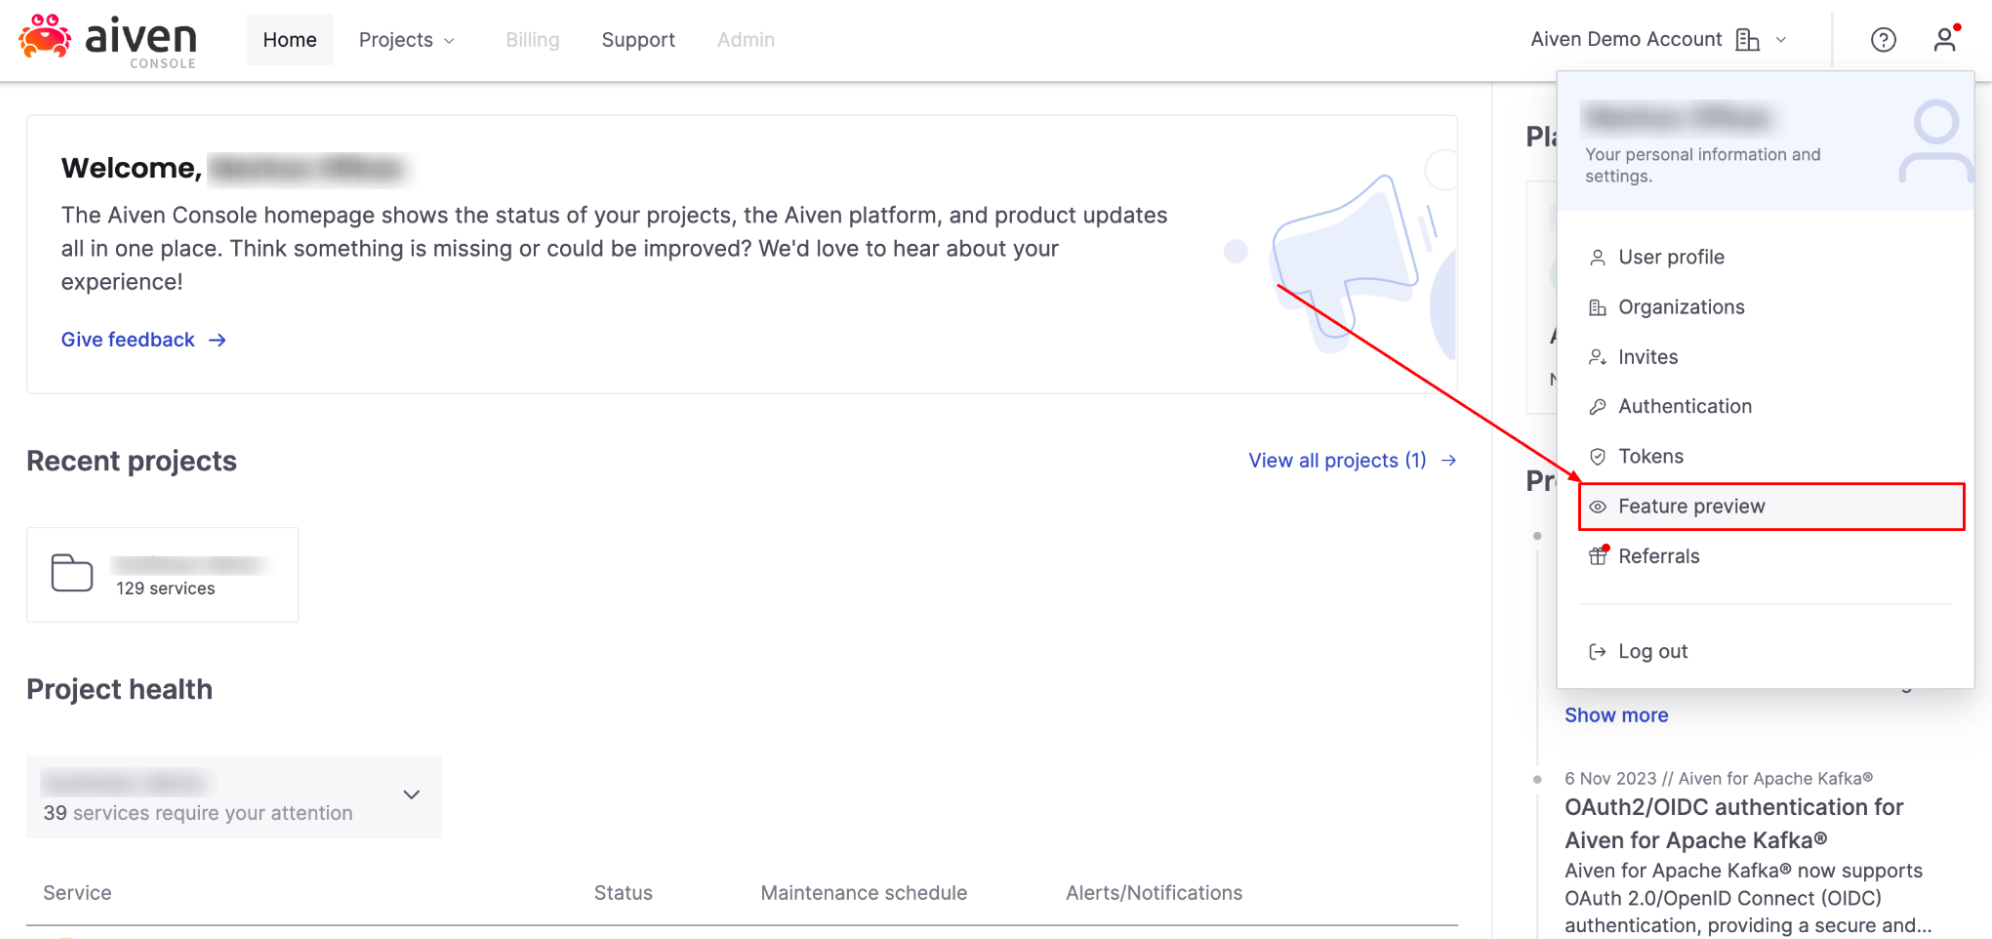Screen dimensions: 1992x939
Task: Click the Aiven crab logo
Action: (44, 37)
